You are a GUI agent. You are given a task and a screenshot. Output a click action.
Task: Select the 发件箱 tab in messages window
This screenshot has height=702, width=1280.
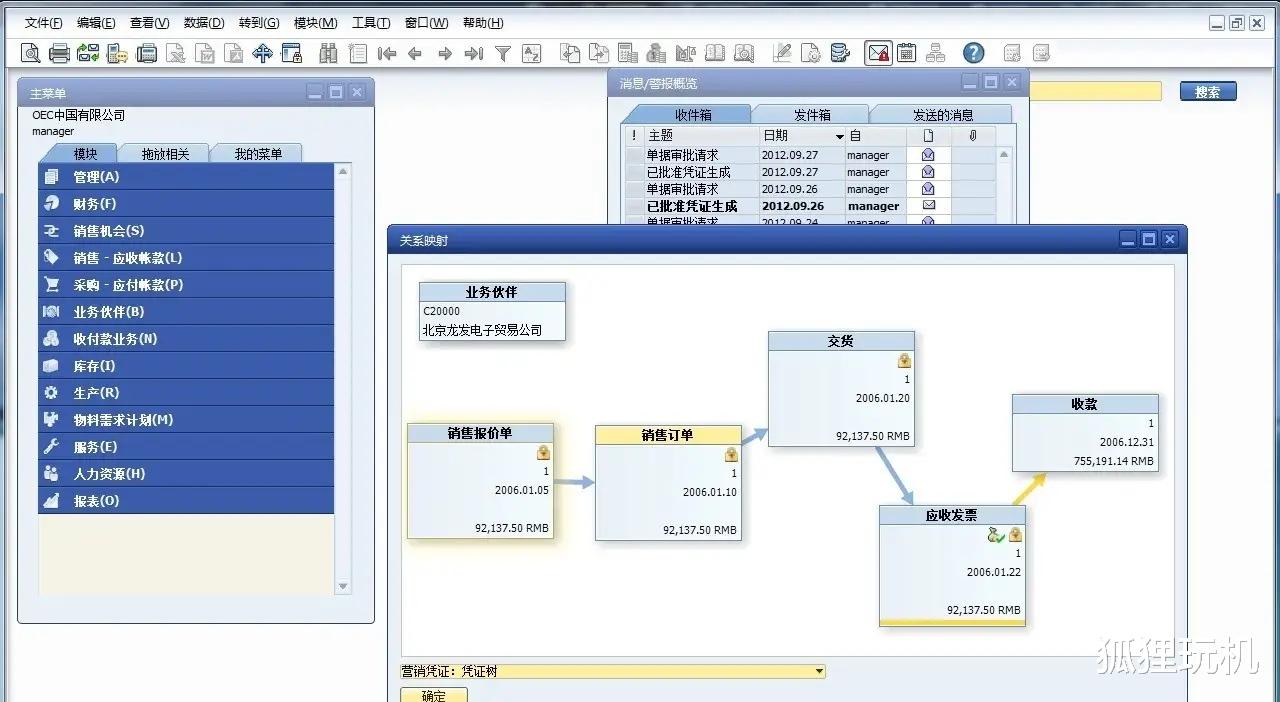812,115
